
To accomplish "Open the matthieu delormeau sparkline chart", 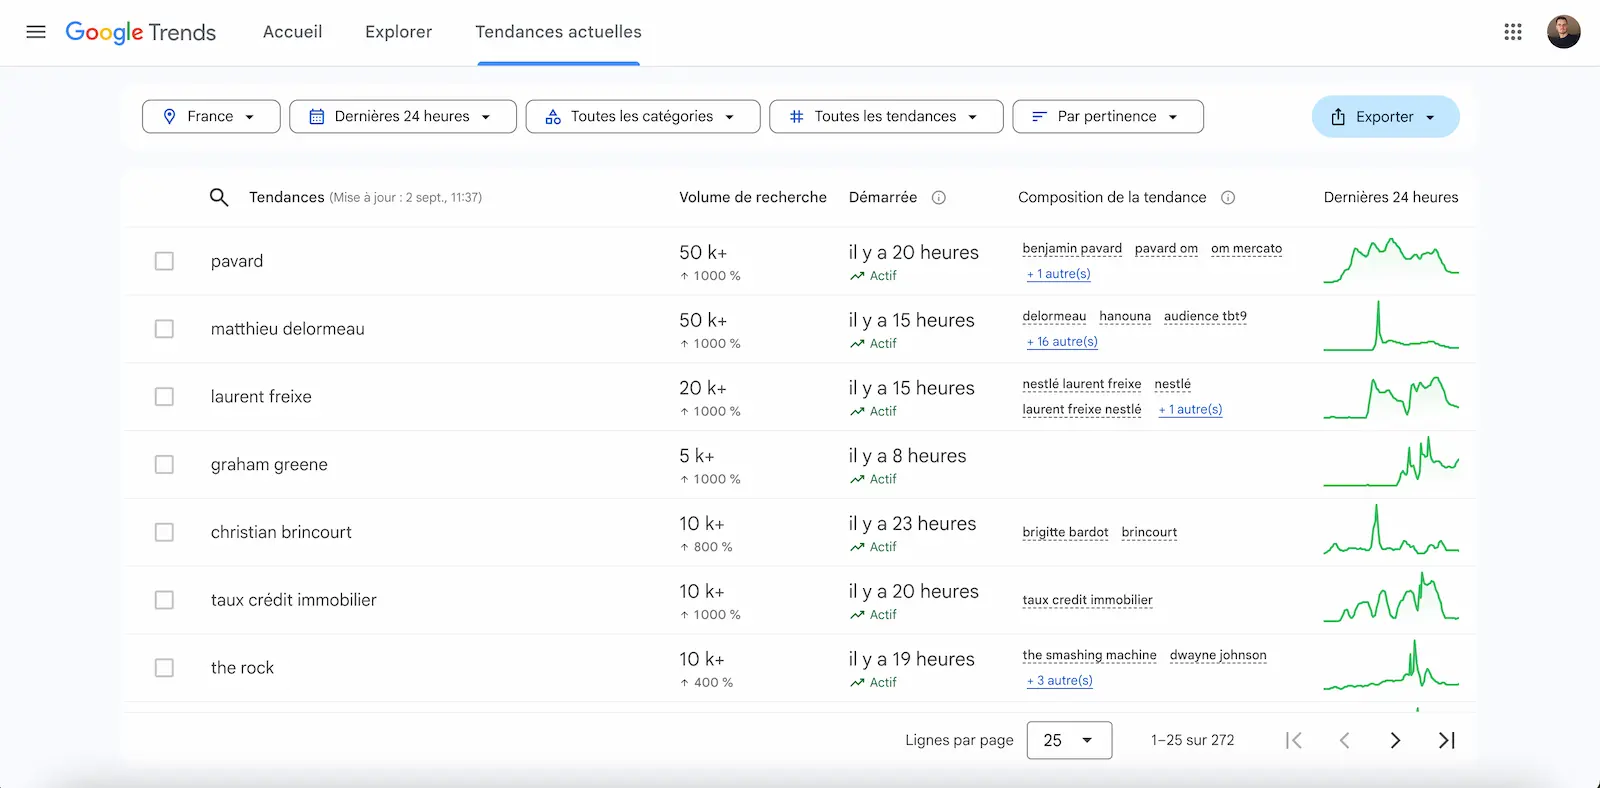I will coord(1391,327).
